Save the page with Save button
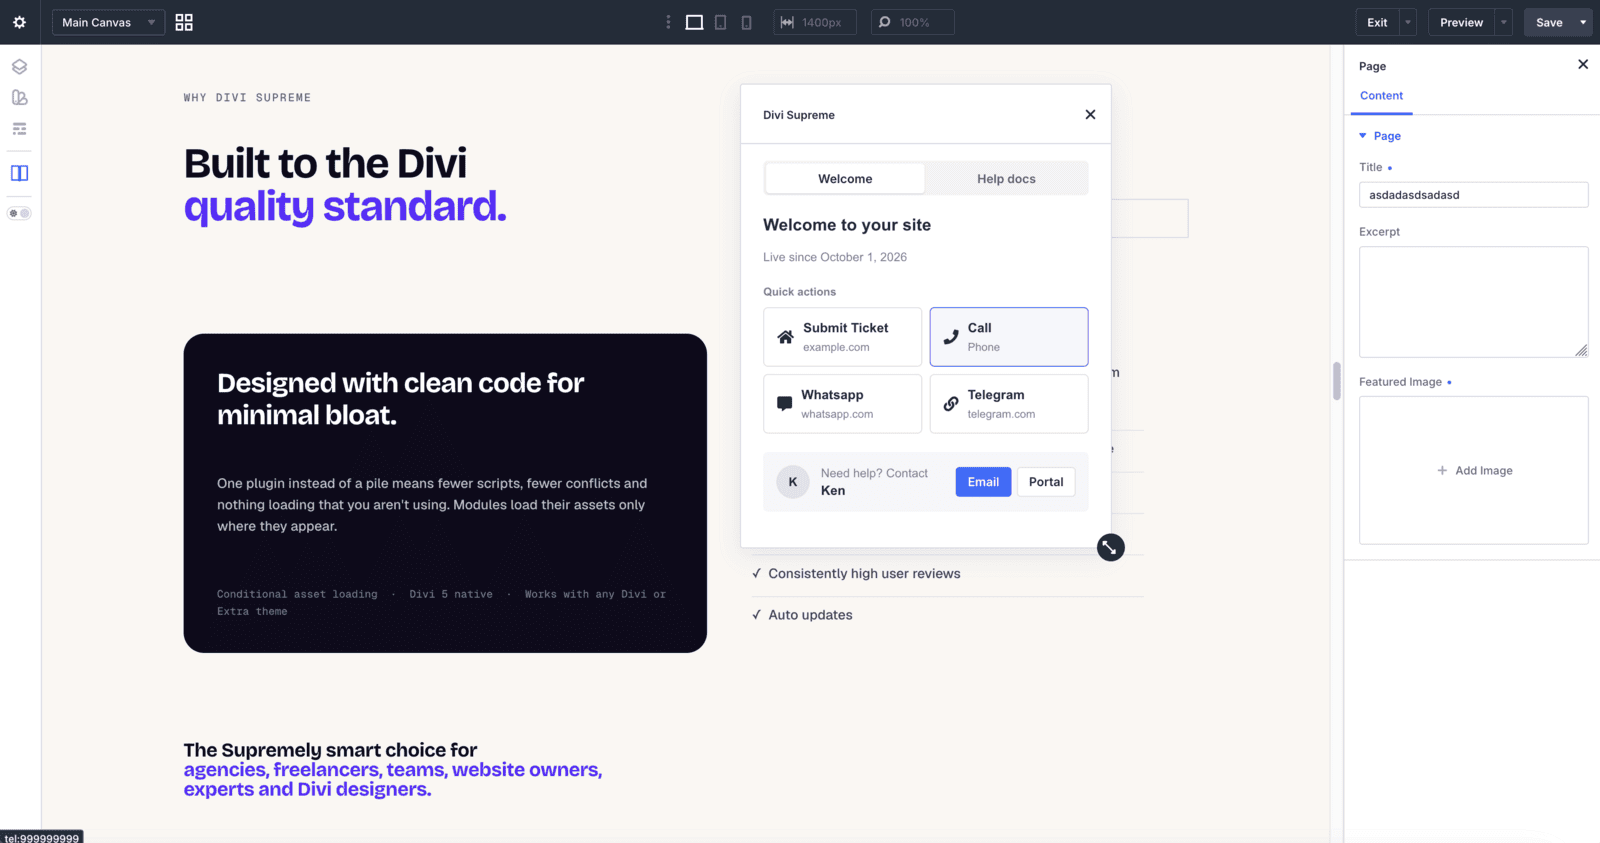 (x=1549, y=22)
